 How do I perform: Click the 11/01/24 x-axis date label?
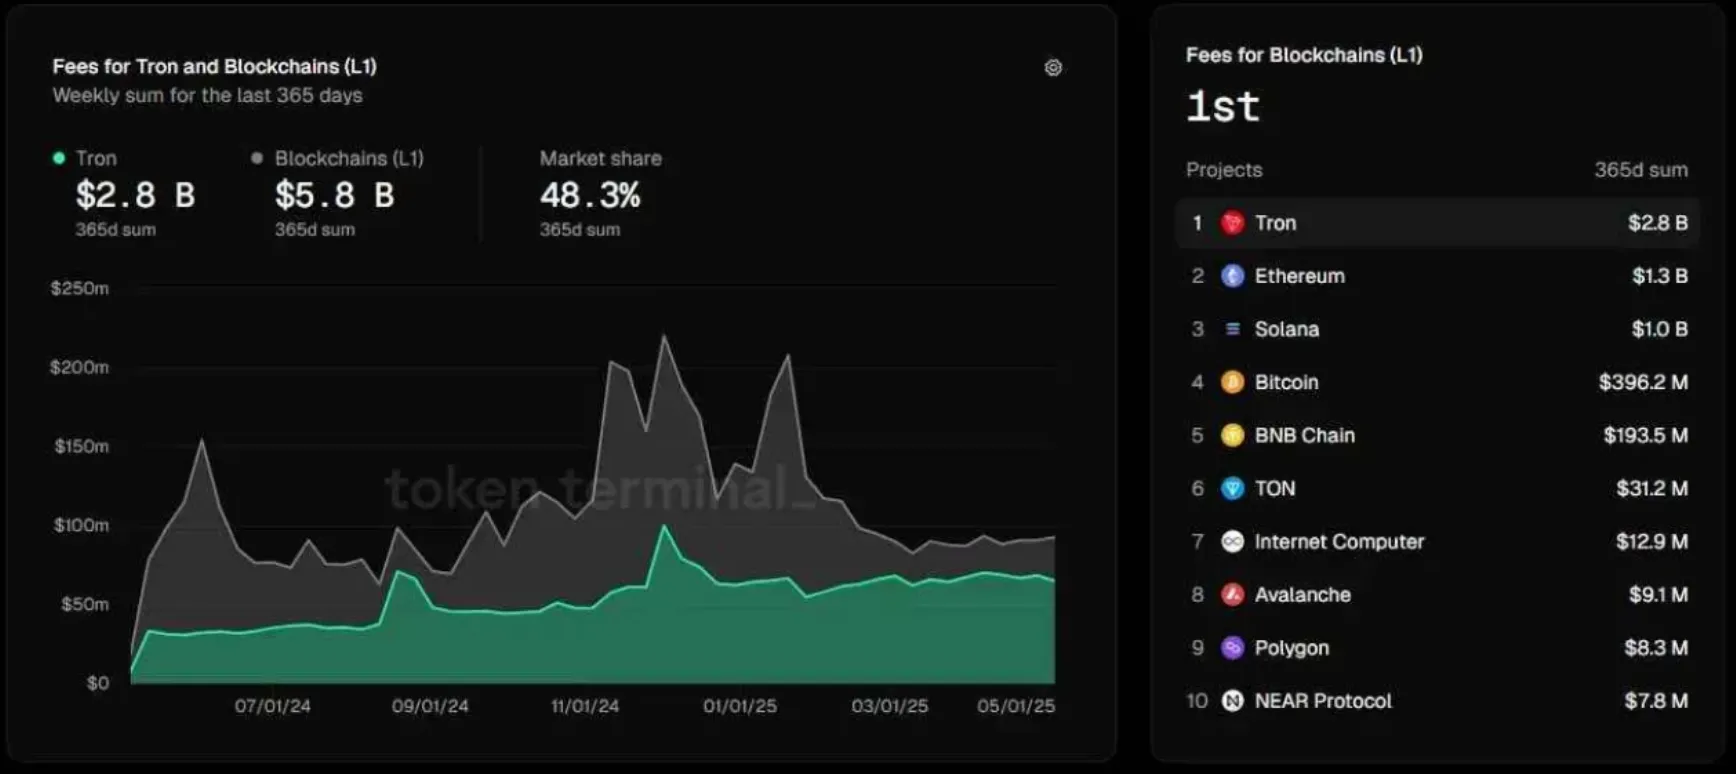point(585,706)
